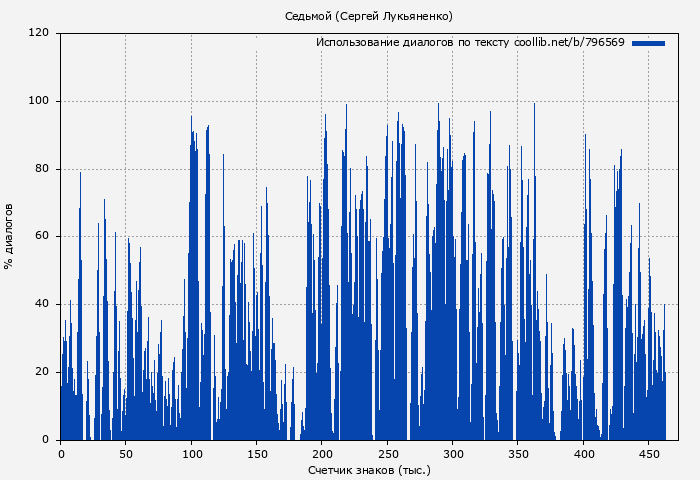
Task: Select the 350 tick label on the x-axis
Action: [x=518, y=453]
